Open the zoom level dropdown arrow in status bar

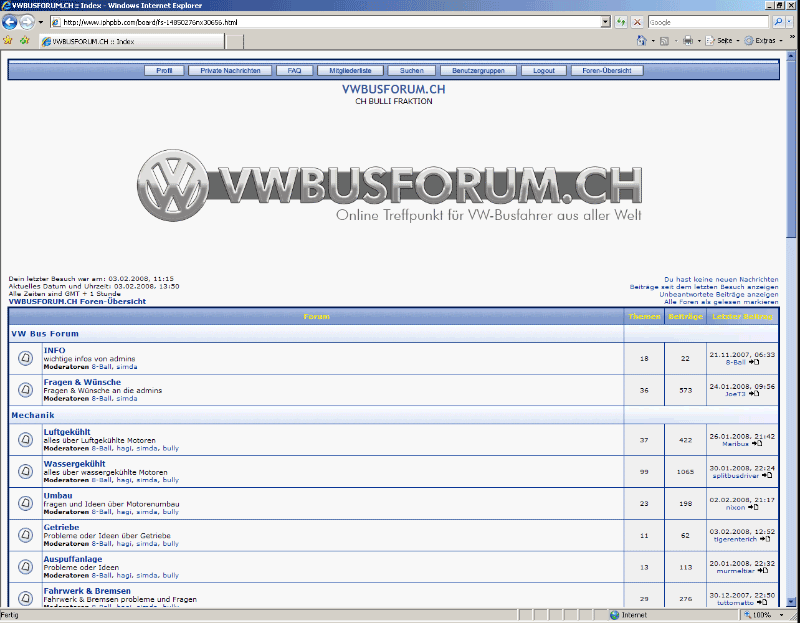tap(781, 615)
